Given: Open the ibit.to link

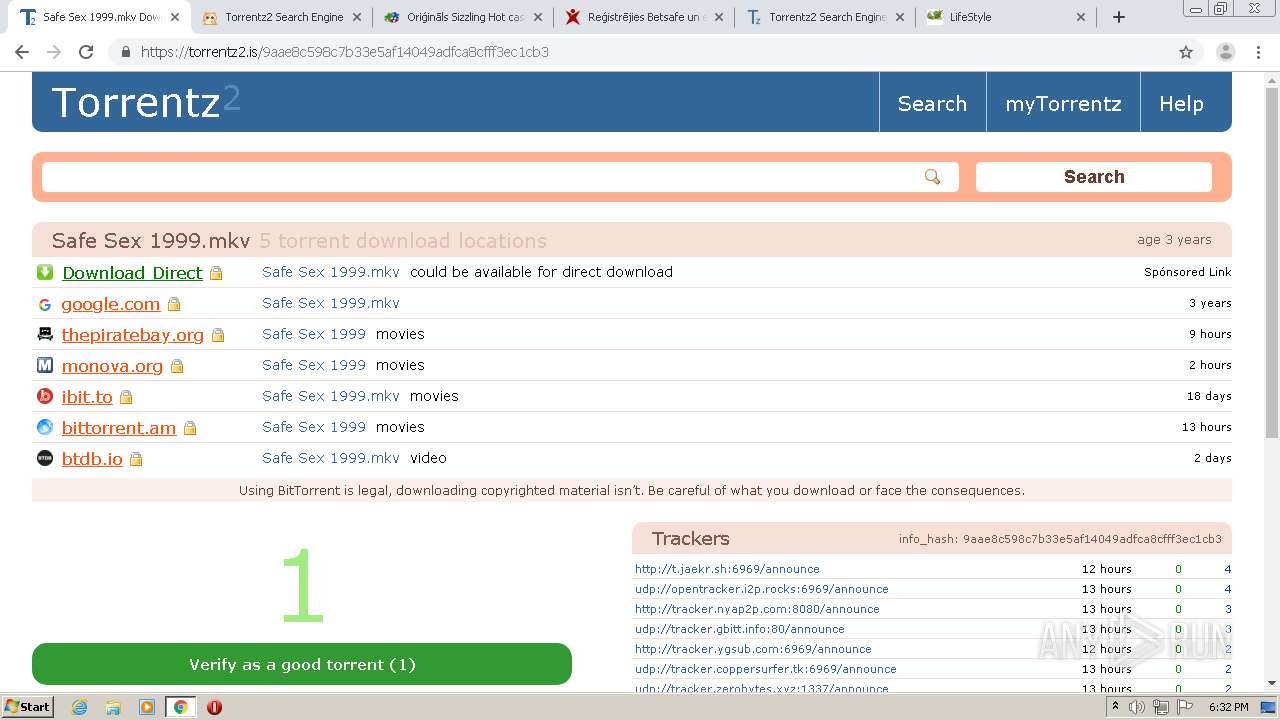Looking at the screenshot, I should (87, 397).
